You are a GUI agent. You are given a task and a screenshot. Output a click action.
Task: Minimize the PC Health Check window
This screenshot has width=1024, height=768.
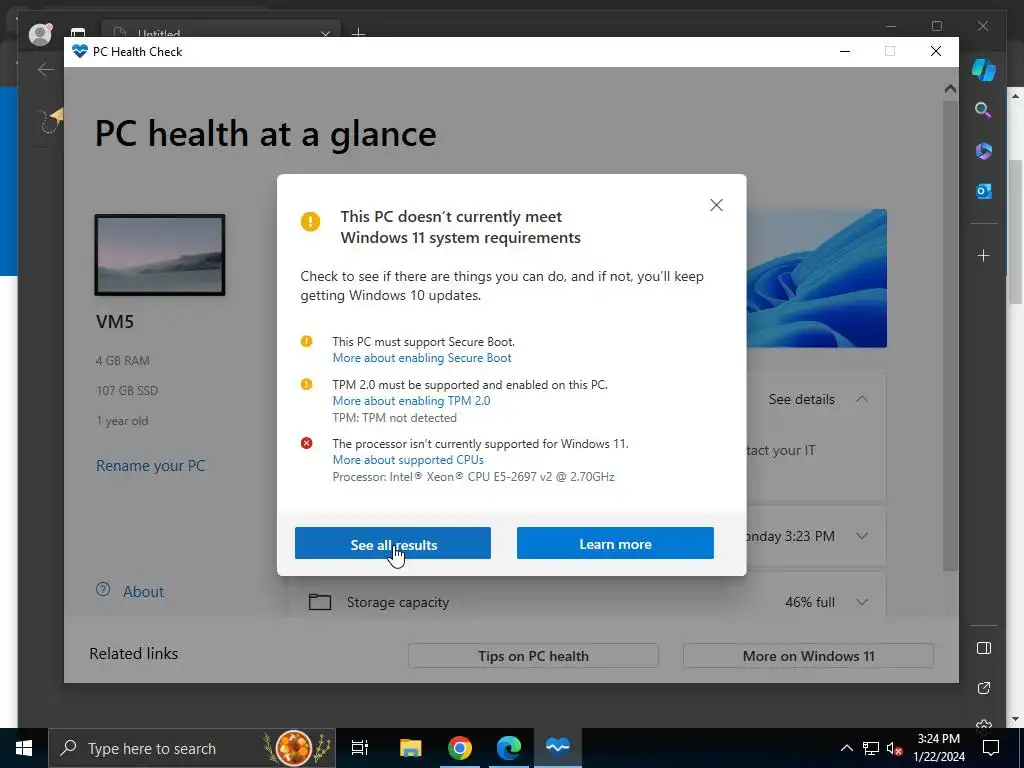click(x=845, y=52)
